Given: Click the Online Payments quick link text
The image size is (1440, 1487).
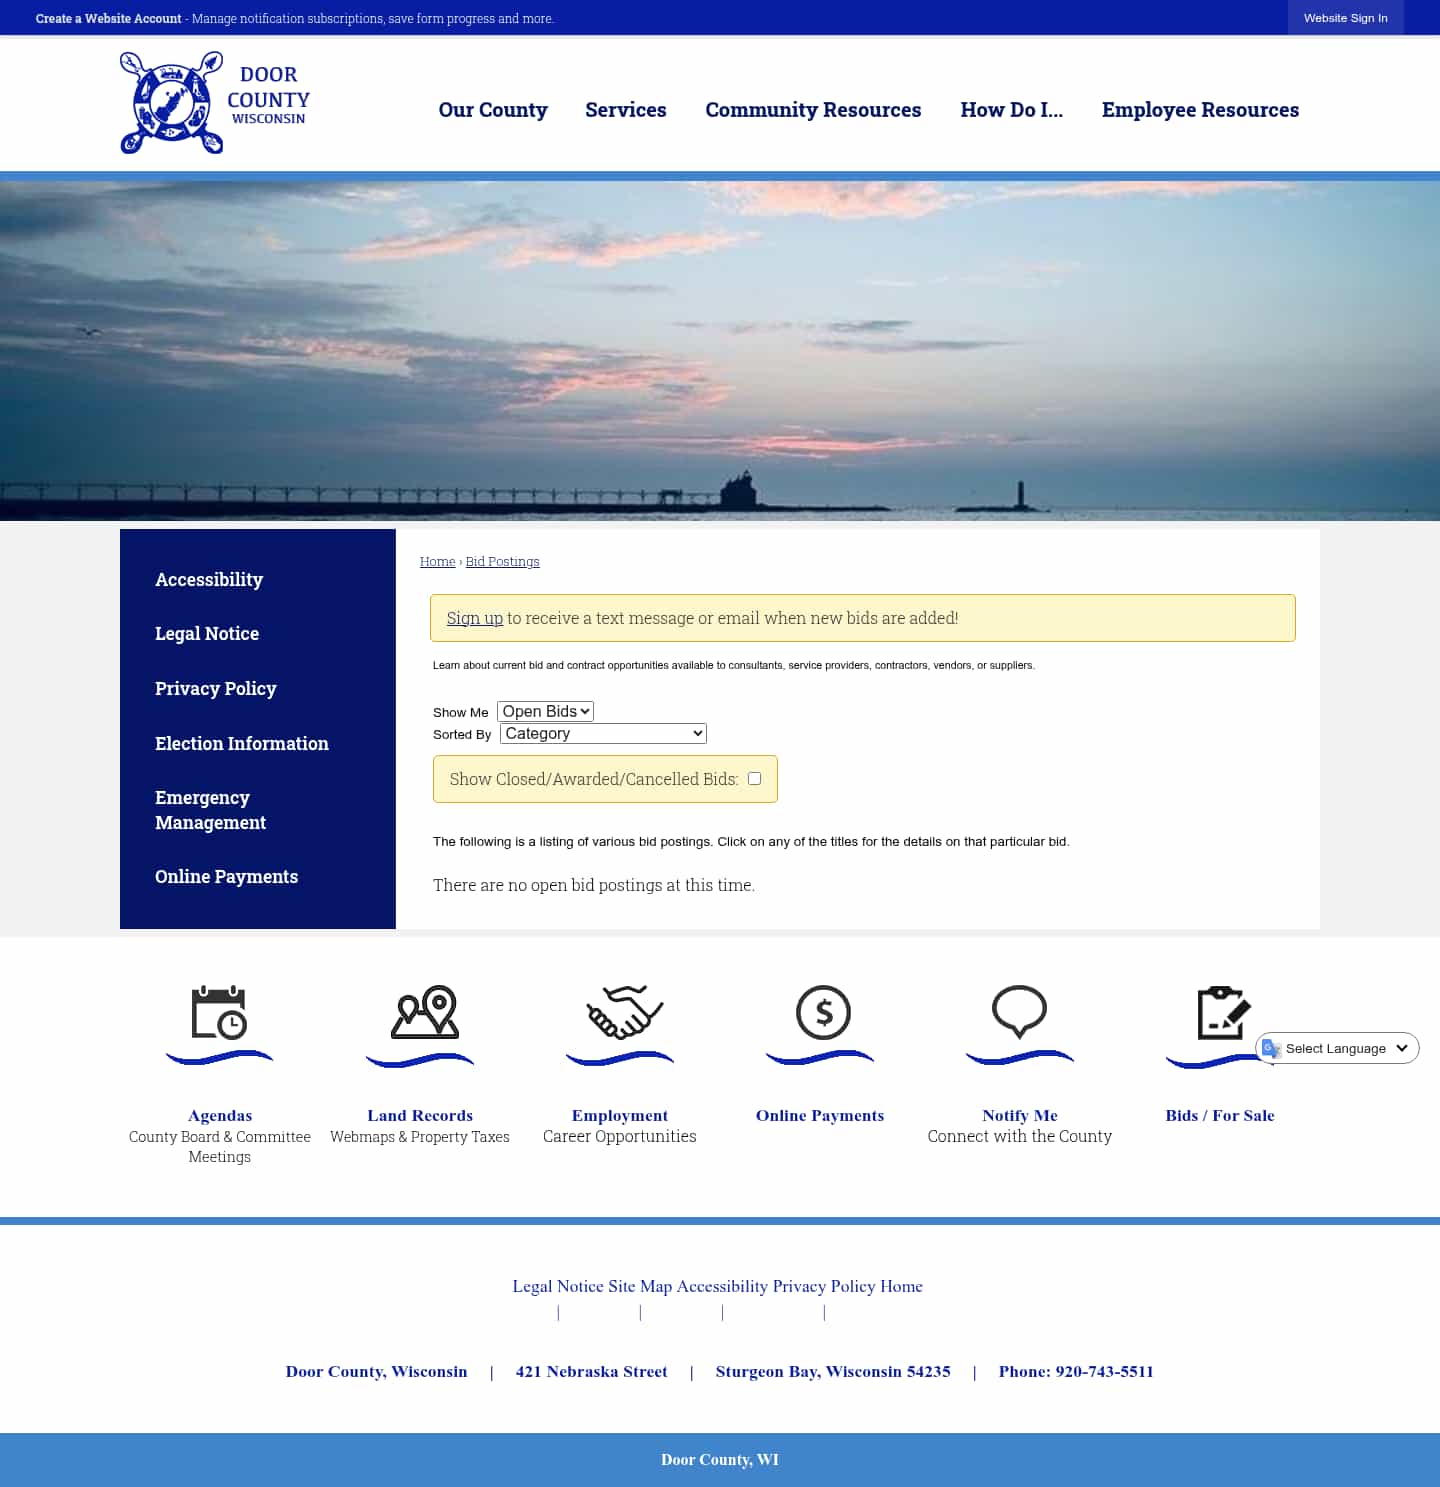Looking at the screenshot, I should tap(820, 1116).
